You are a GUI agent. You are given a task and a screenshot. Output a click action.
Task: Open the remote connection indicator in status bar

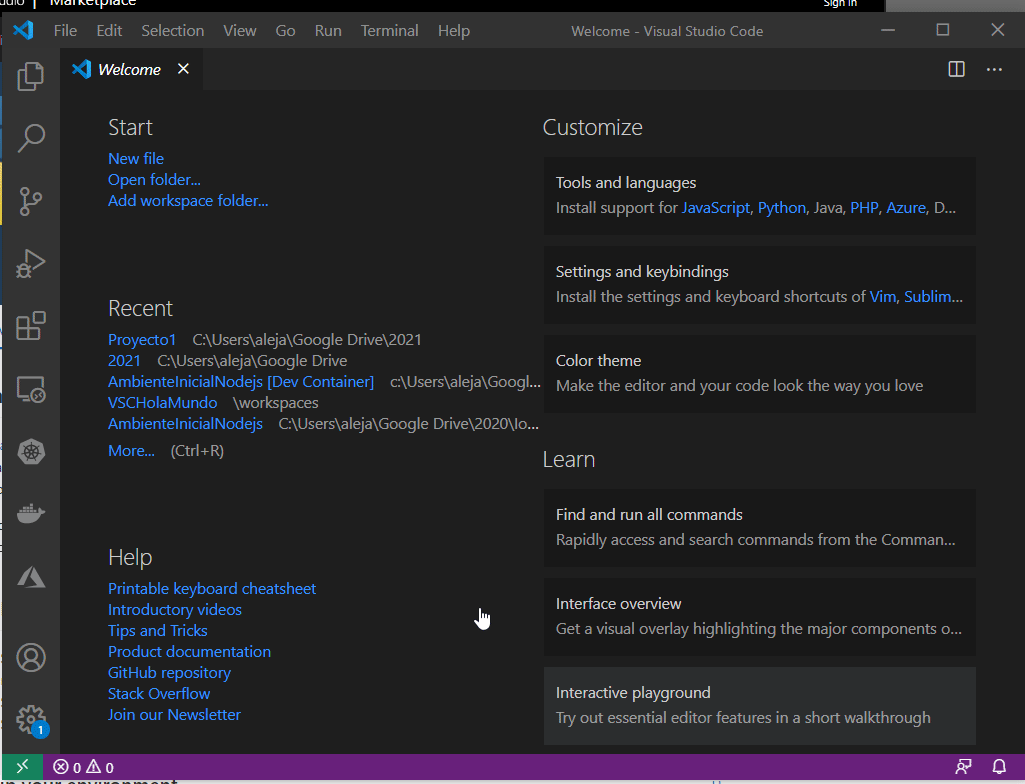click(20, 766)
